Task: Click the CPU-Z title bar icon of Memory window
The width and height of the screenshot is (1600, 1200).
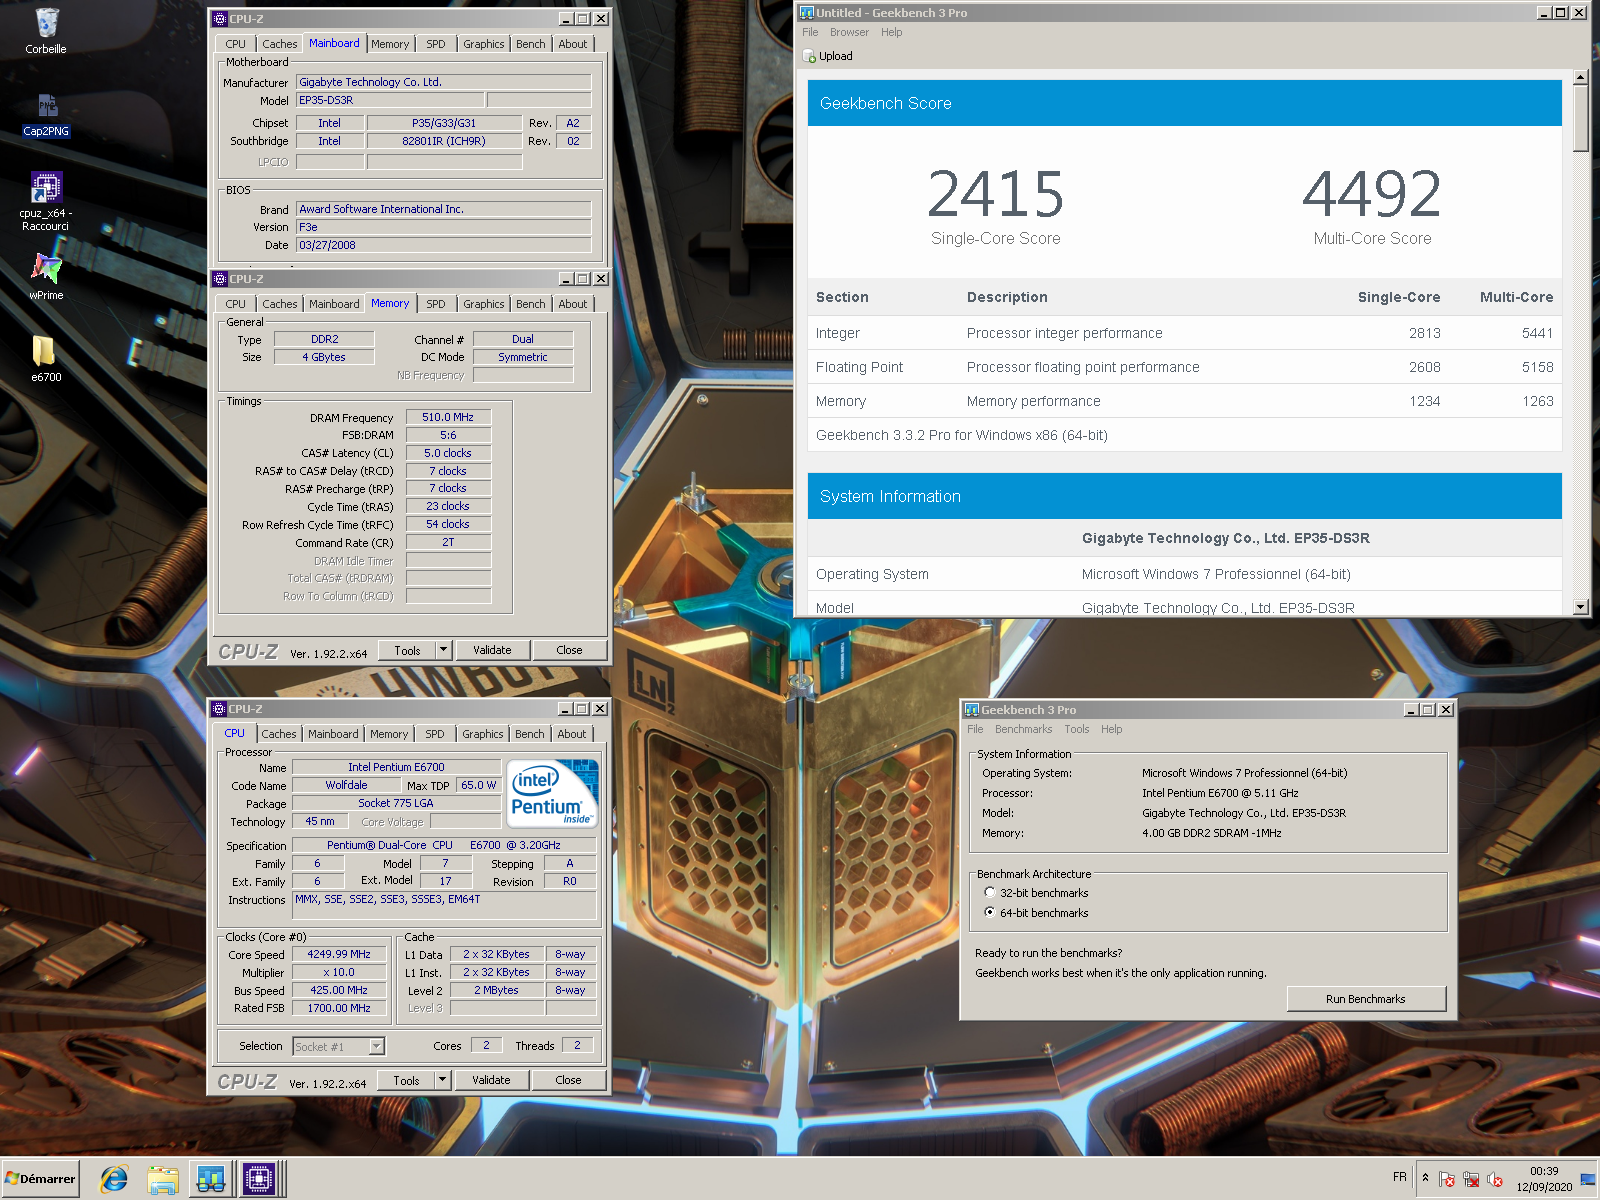Action: pyautogui.click(x=220, y=279)
